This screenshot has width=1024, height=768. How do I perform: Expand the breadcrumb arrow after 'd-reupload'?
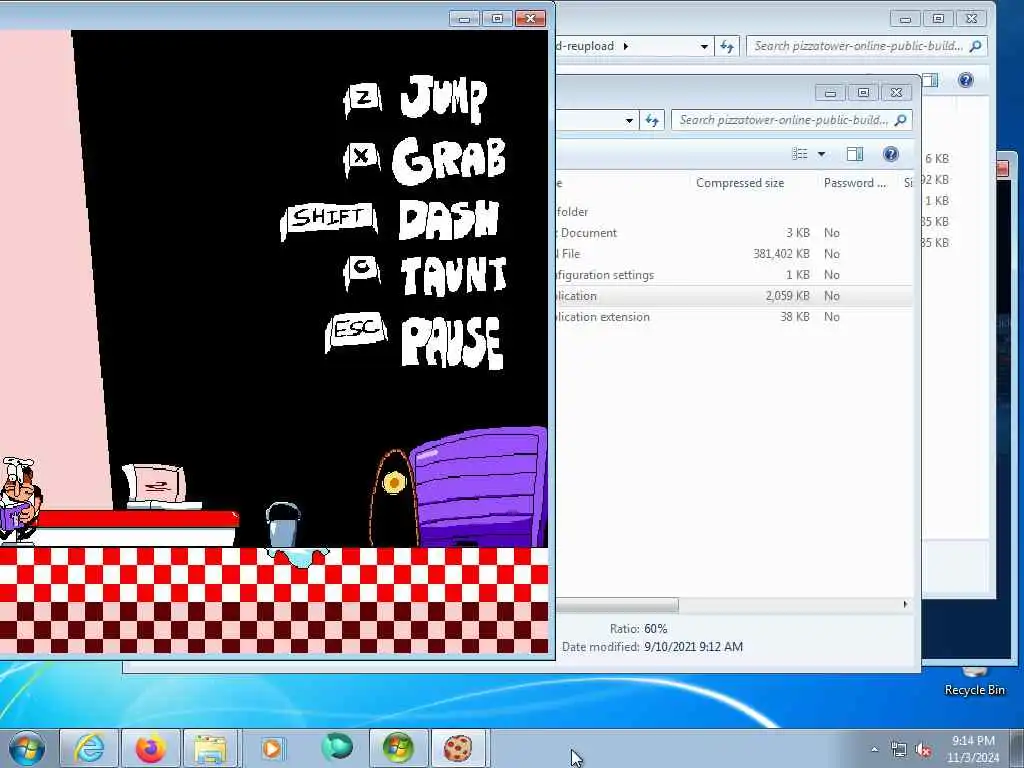click(x=626, y=46)
